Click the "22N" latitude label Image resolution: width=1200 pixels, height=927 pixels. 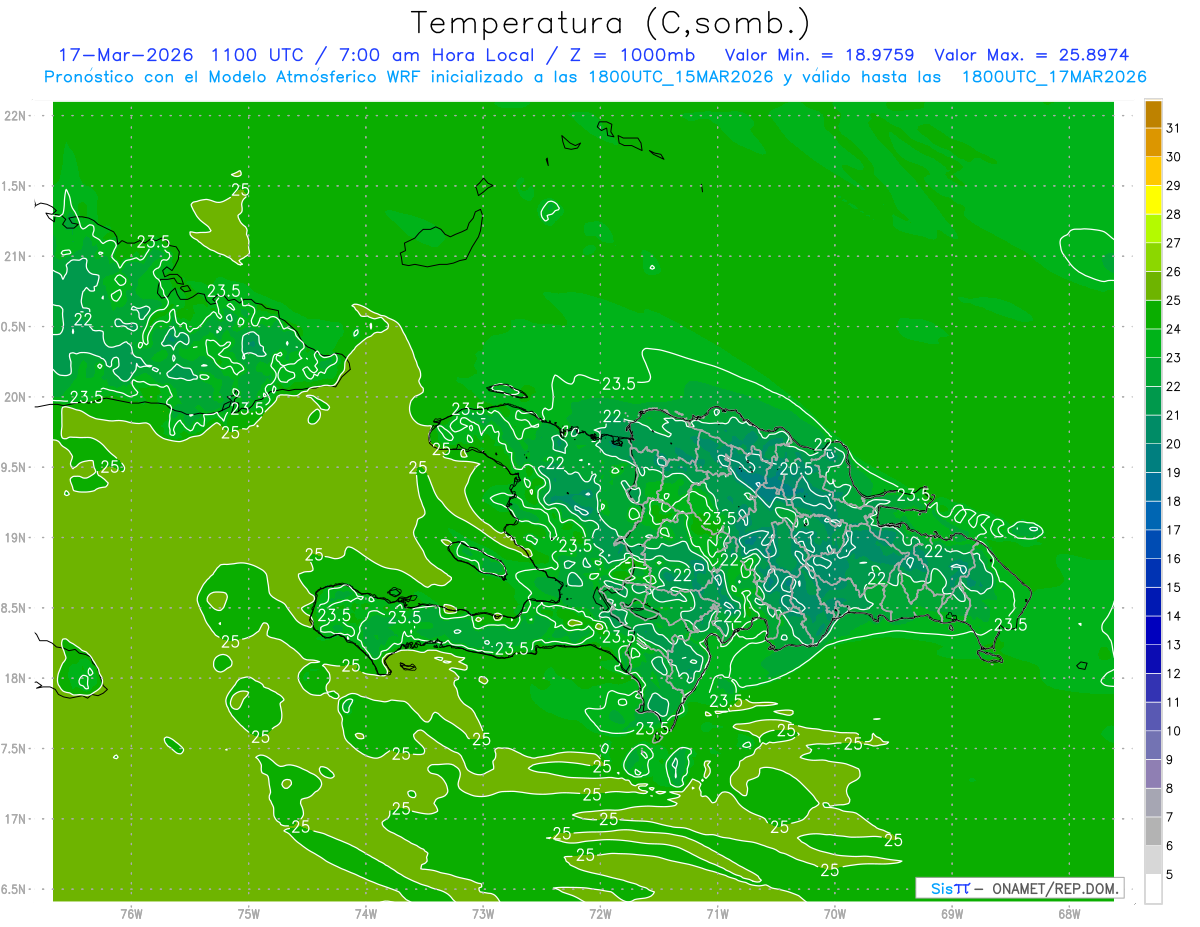(x=16, y=116)
